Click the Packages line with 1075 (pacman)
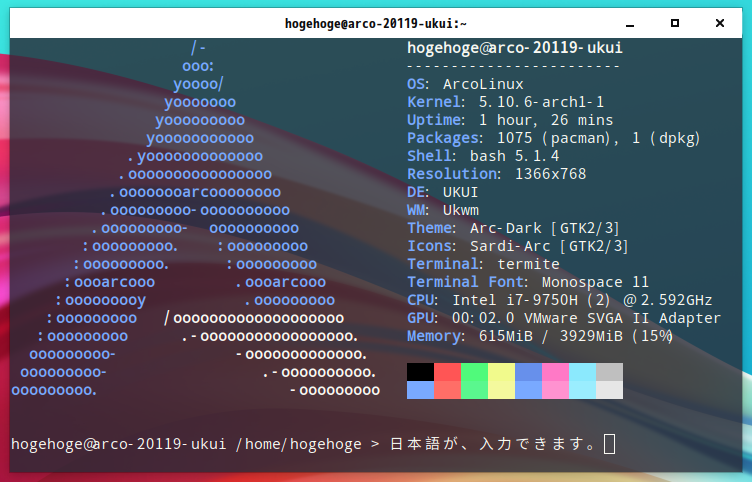Screen dimensions: 752x482 click(554, 138)
